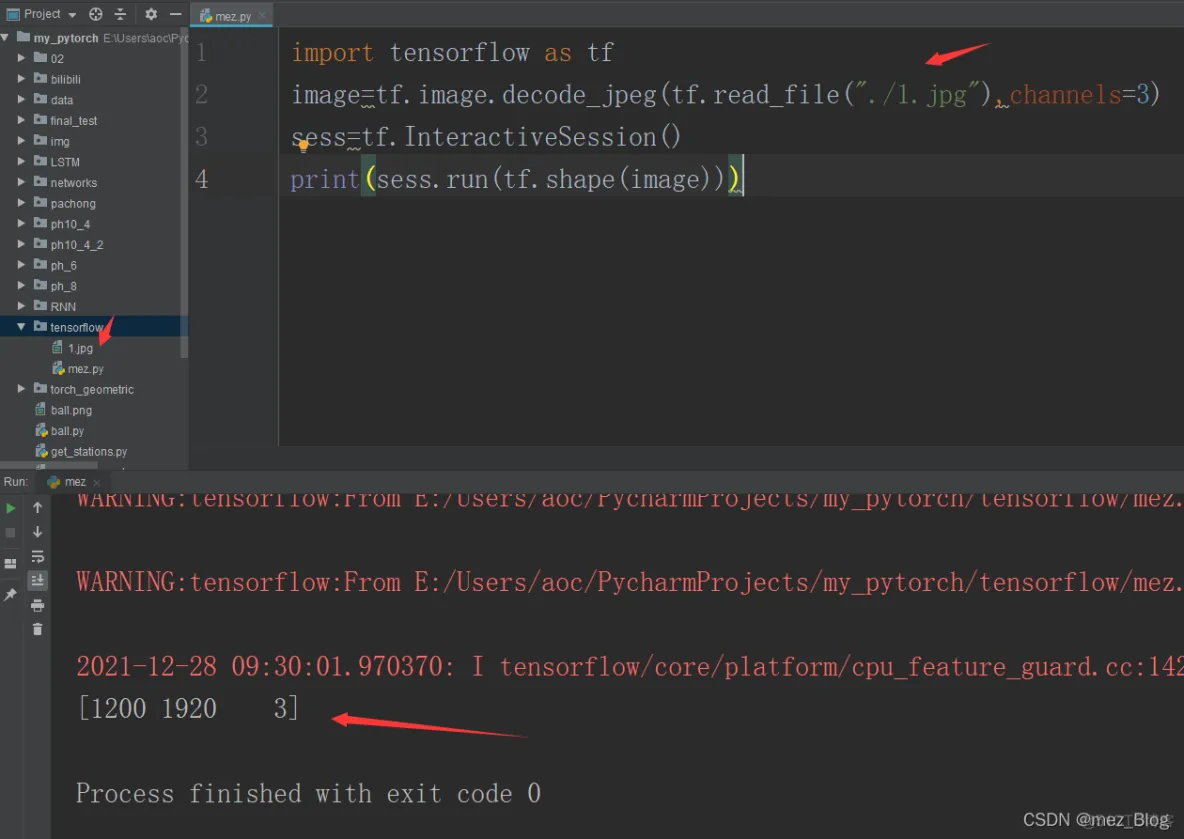Close the mez run tab
Viewport: 1184px width, 839px height.
(x=97, y=483)
